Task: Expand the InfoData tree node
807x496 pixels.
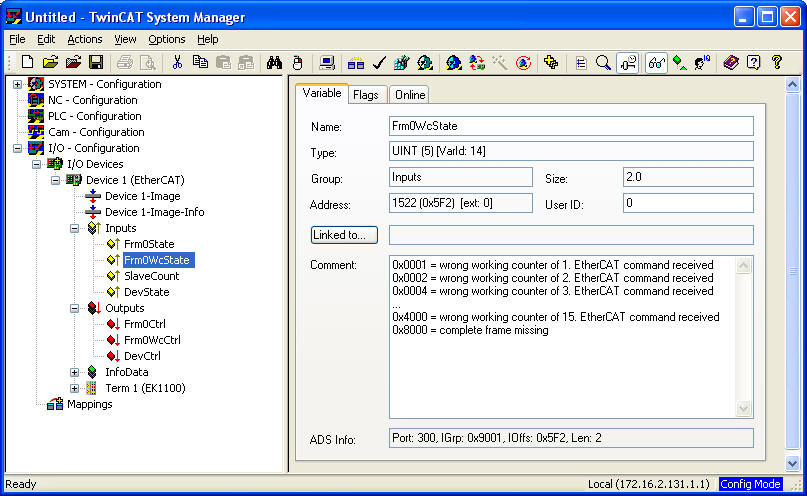Action: [75, 372]
